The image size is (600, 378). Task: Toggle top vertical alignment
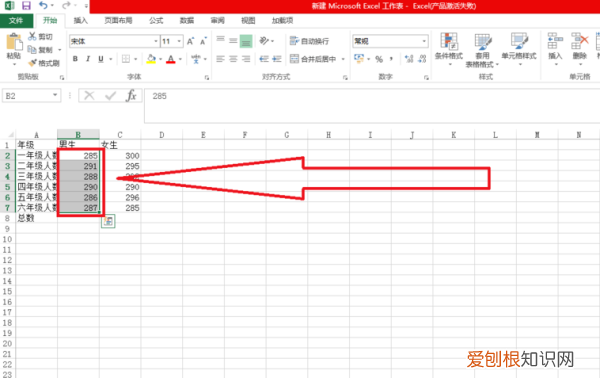220,40
